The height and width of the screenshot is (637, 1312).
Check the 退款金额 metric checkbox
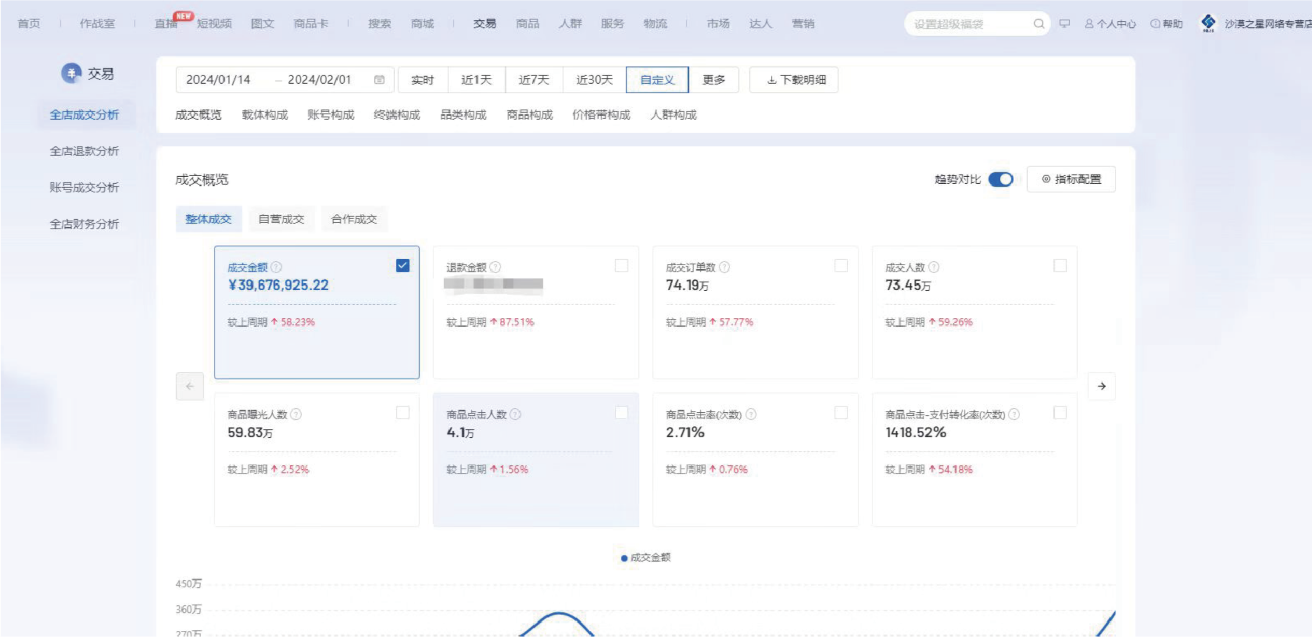pos(621,266)
